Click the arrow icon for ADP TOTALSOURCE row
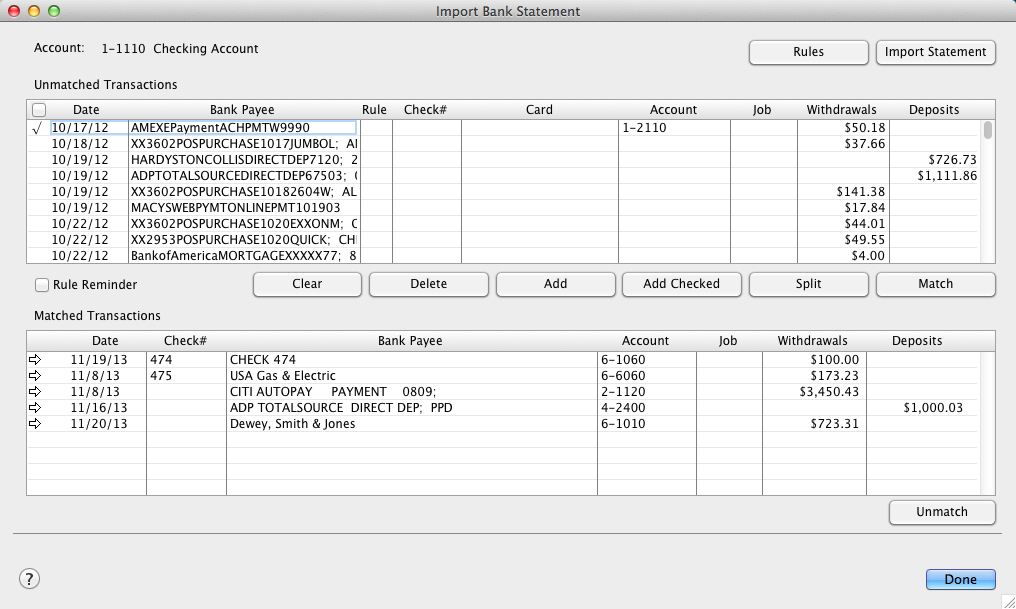 point(36,408)
